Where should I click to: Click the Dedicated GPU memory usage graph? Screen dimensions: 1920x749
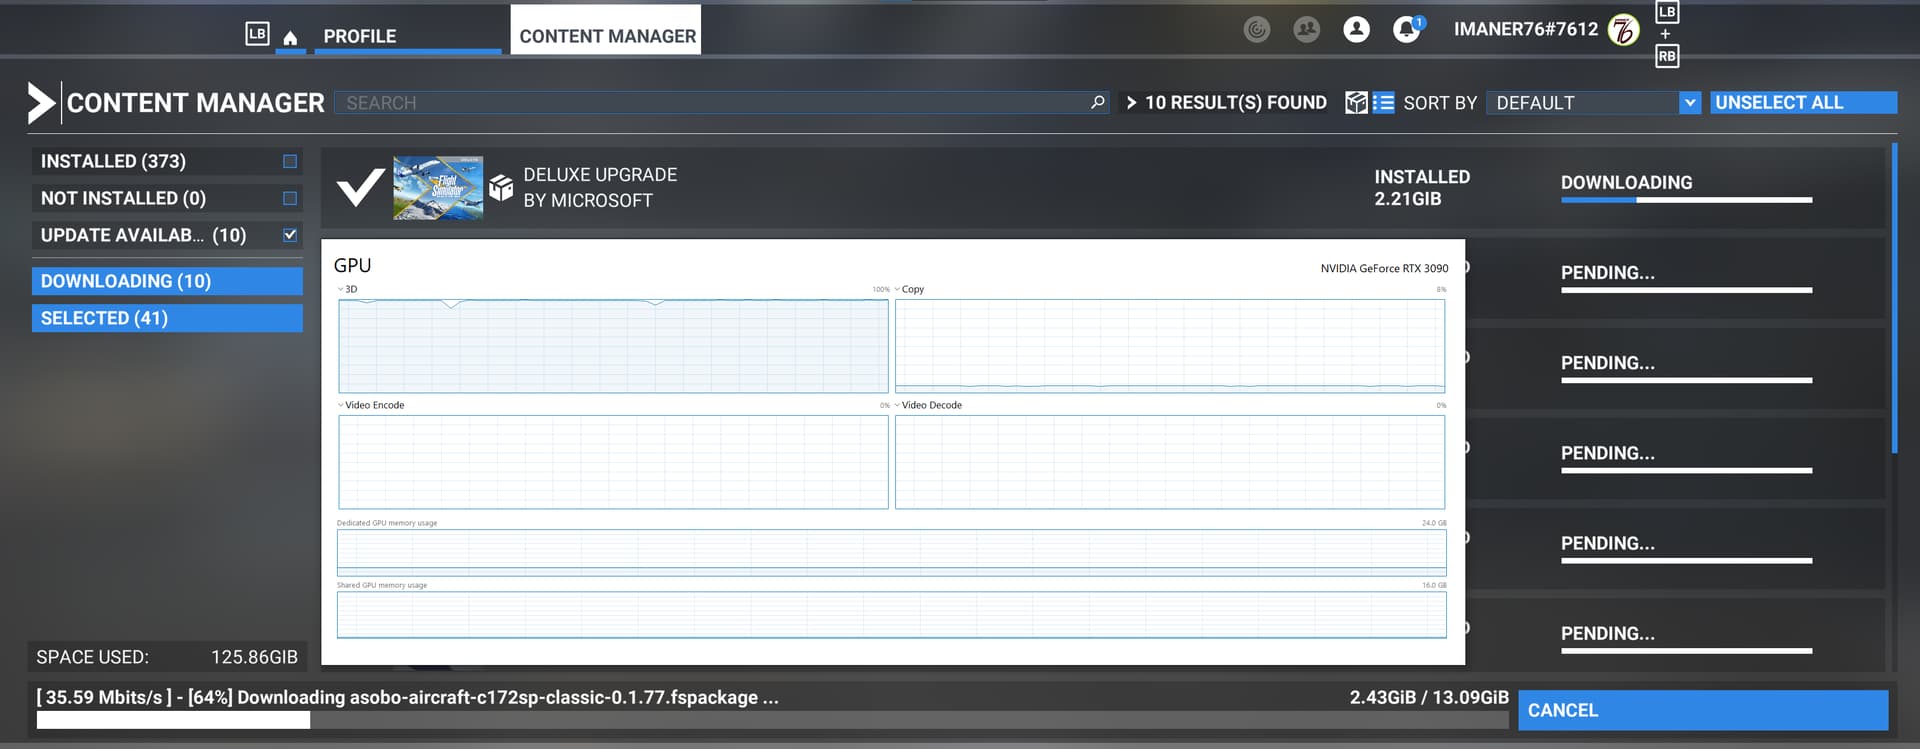coord(891,552)
